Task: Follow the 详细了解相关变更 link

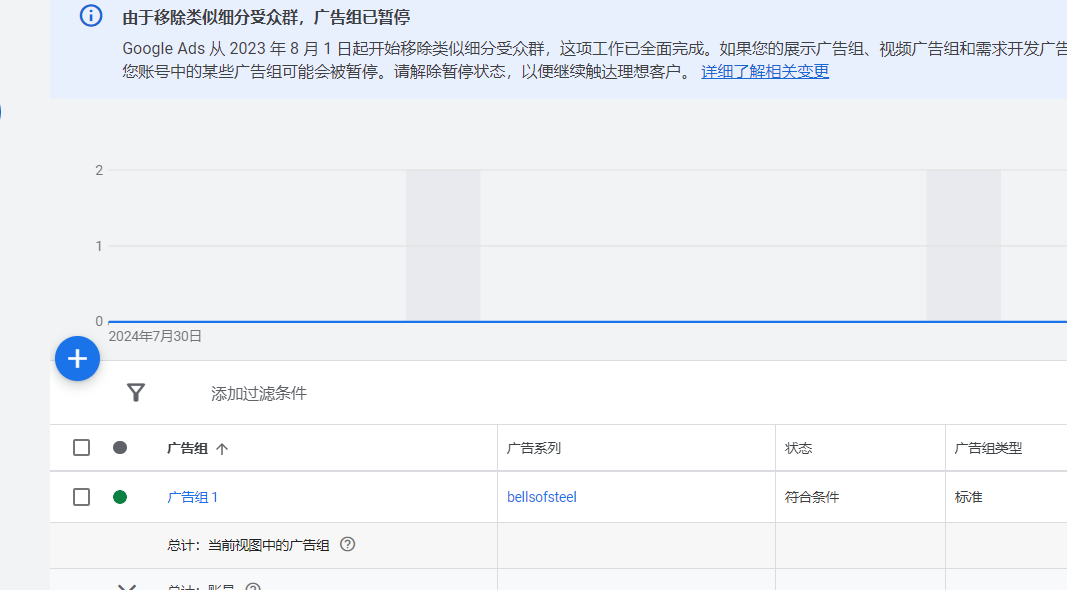Action: tap(765, 72)
